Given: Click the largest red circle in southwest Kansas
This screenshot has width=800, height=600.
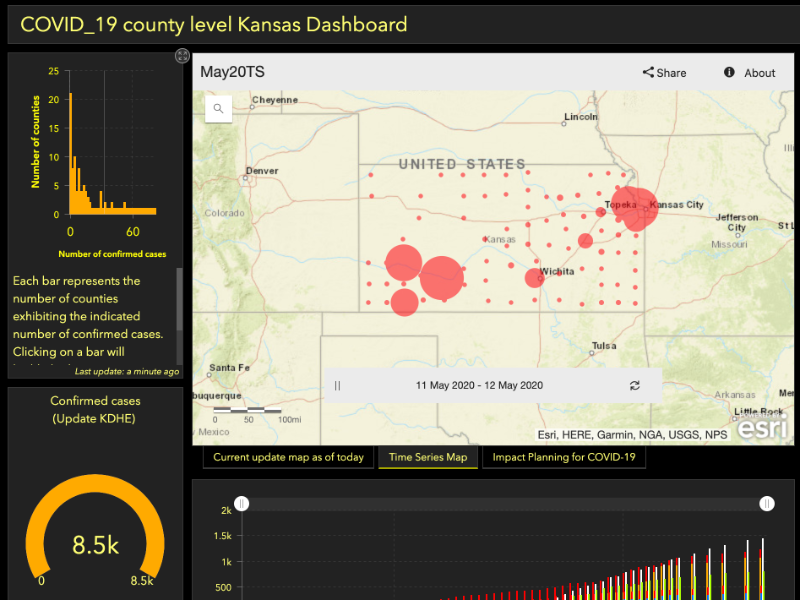Looking at the screenshot, I should [441, 278].
